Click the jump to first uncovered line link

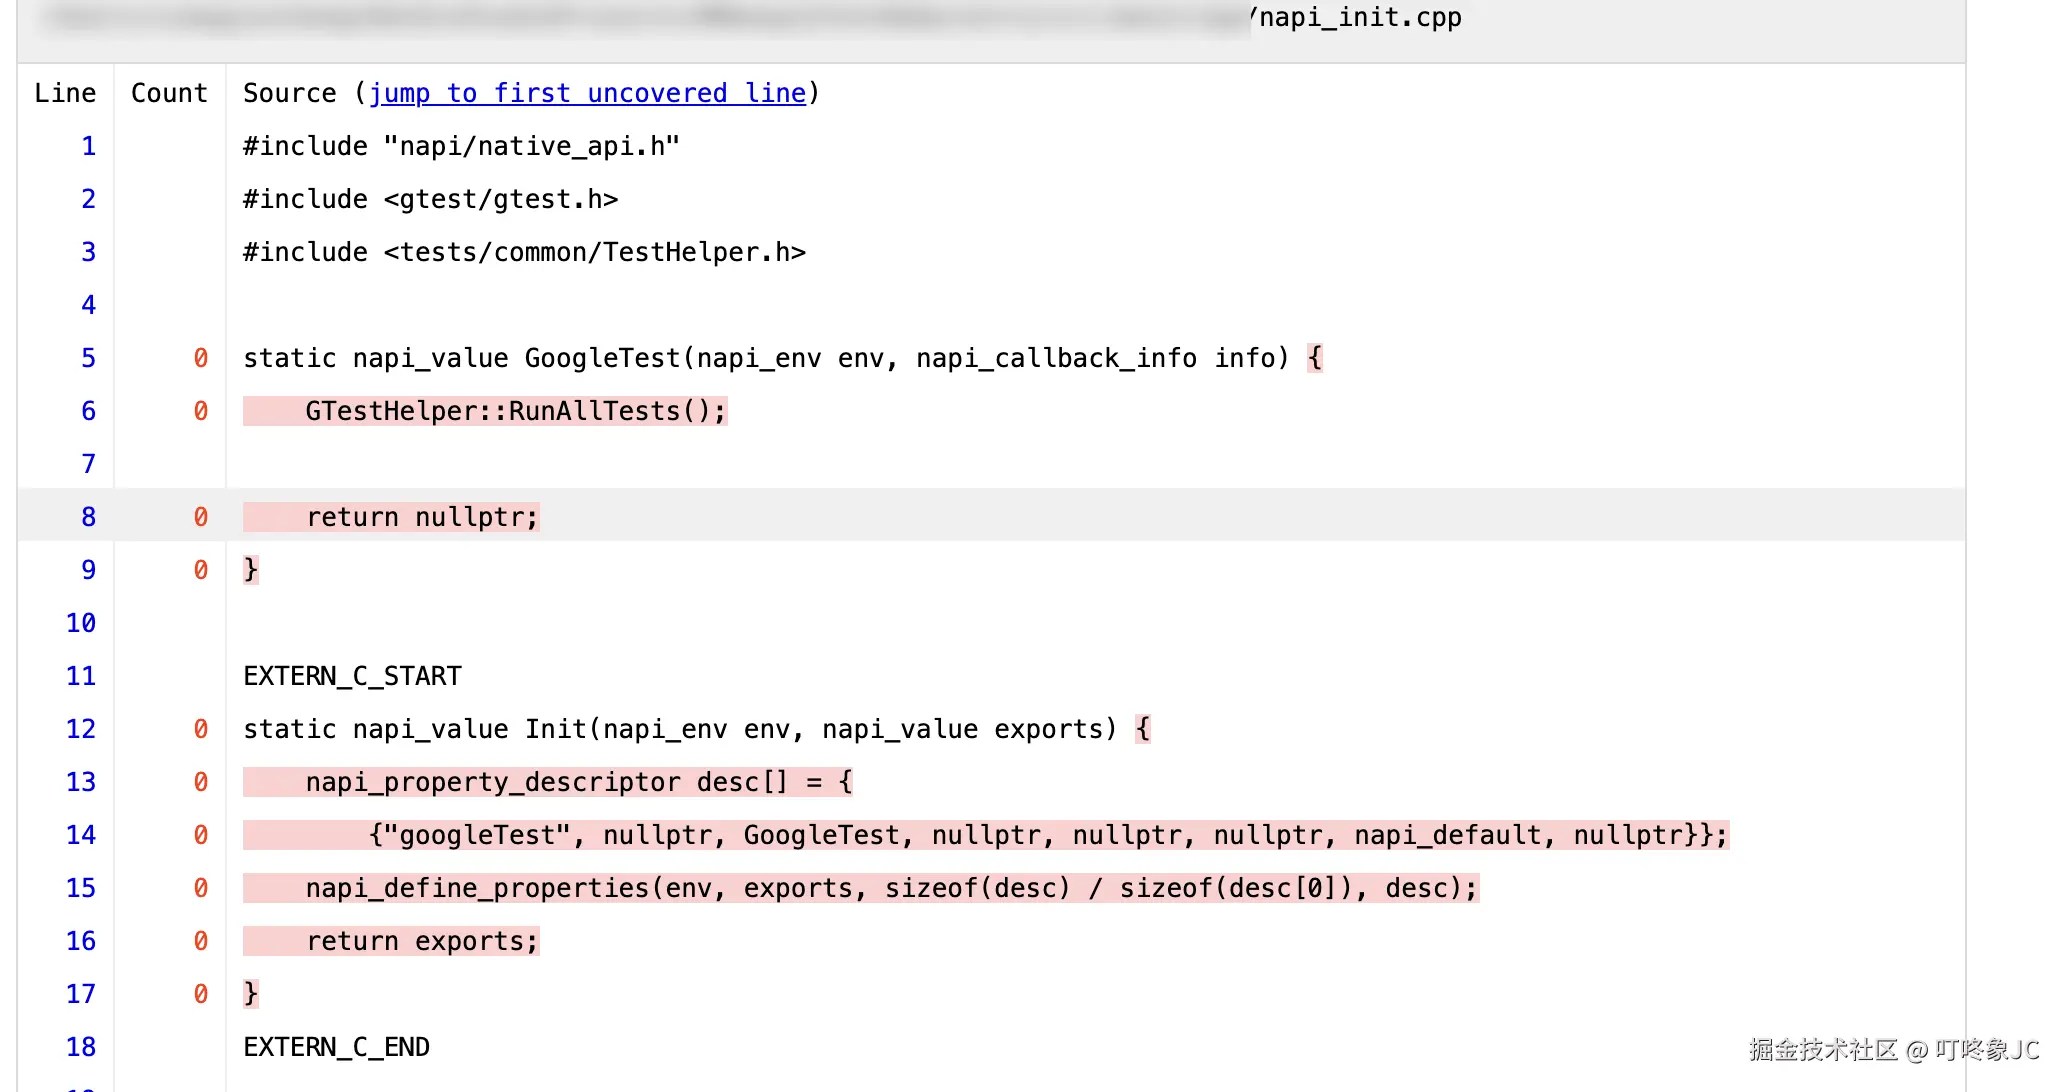tap(588, 92)
